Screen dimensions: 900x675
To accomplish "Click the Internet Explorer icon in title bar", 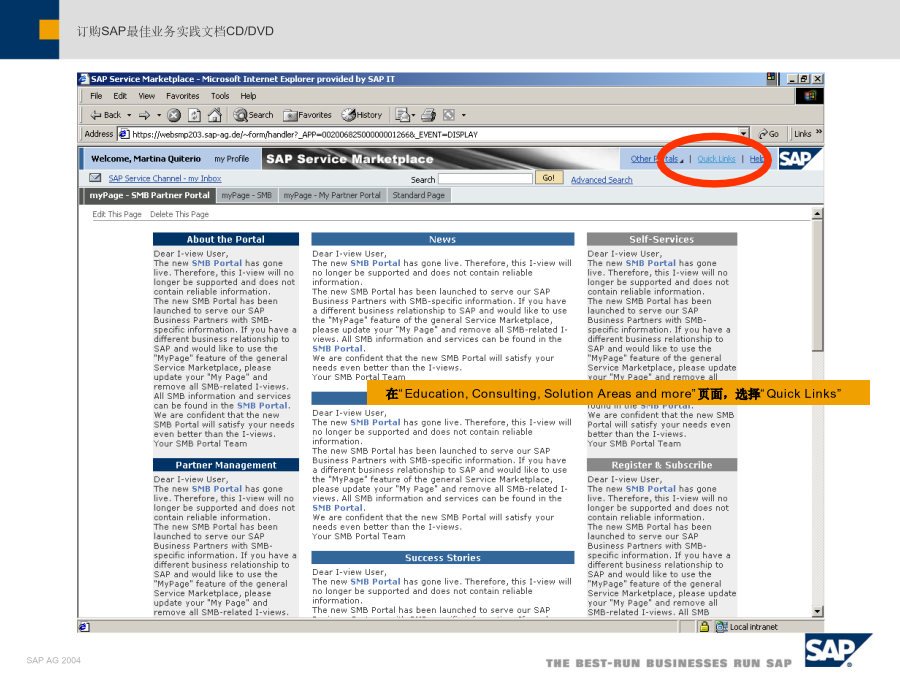I will [x=84, y=79].
